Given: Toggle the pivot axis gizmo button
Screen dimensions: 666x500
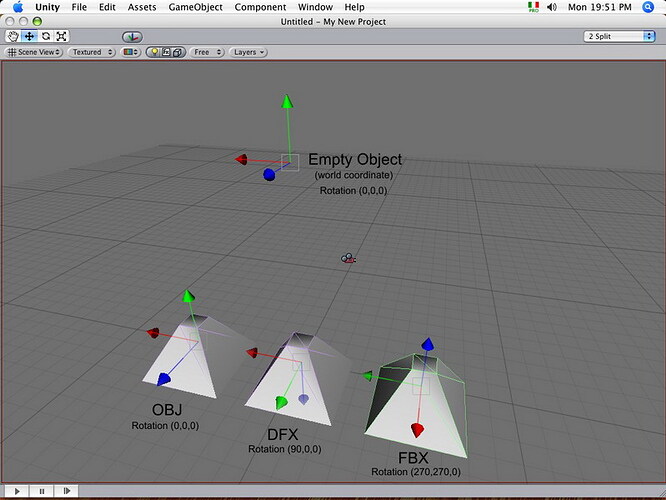Looking at the screenshot, I should pos(133,37).
